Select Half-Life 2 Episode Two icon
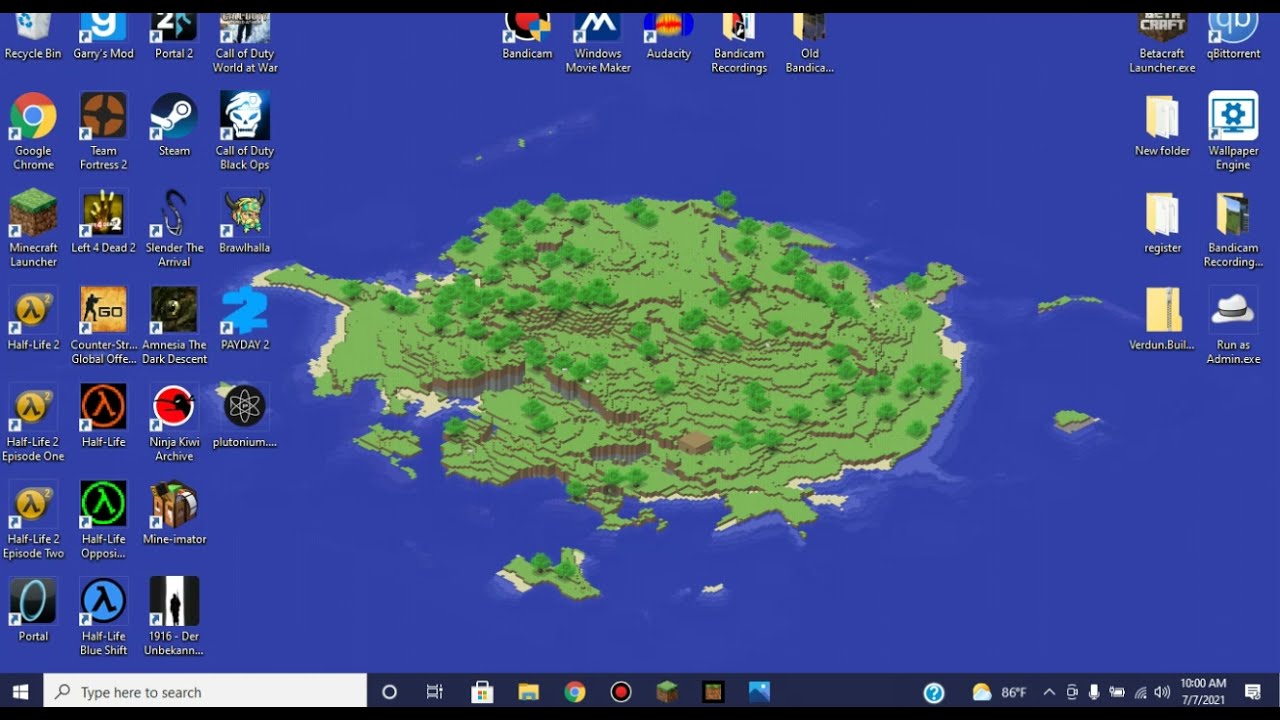Image resolution: width=1280 pixels, height=720 pixels. click(33, 519)
